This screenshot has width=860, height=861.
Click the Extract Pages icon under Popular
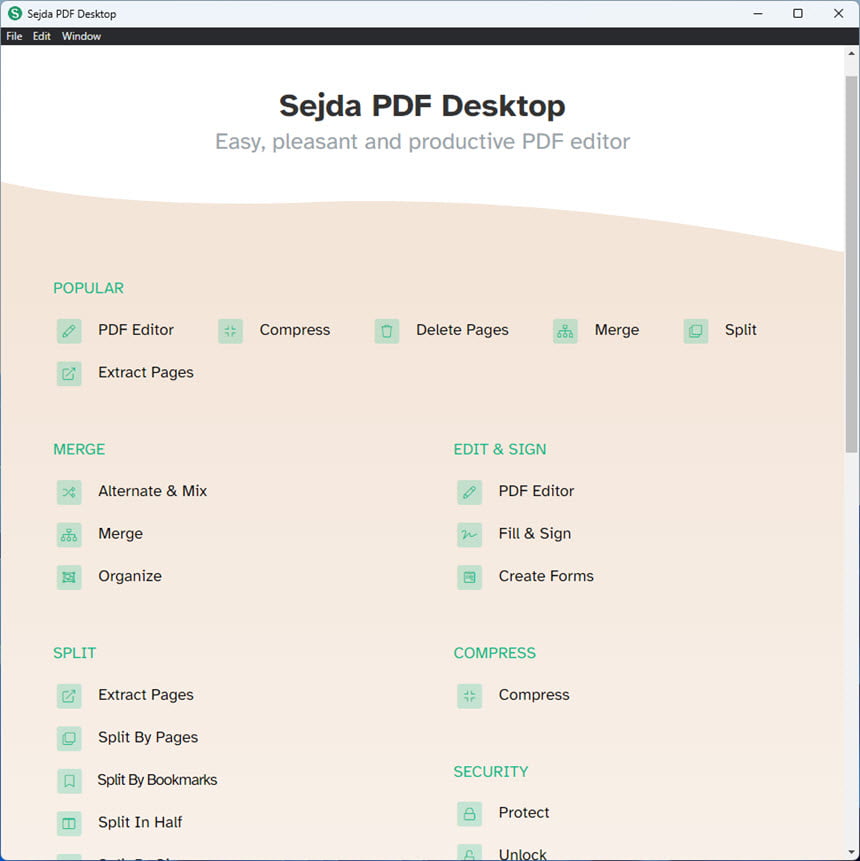(69, 374)
